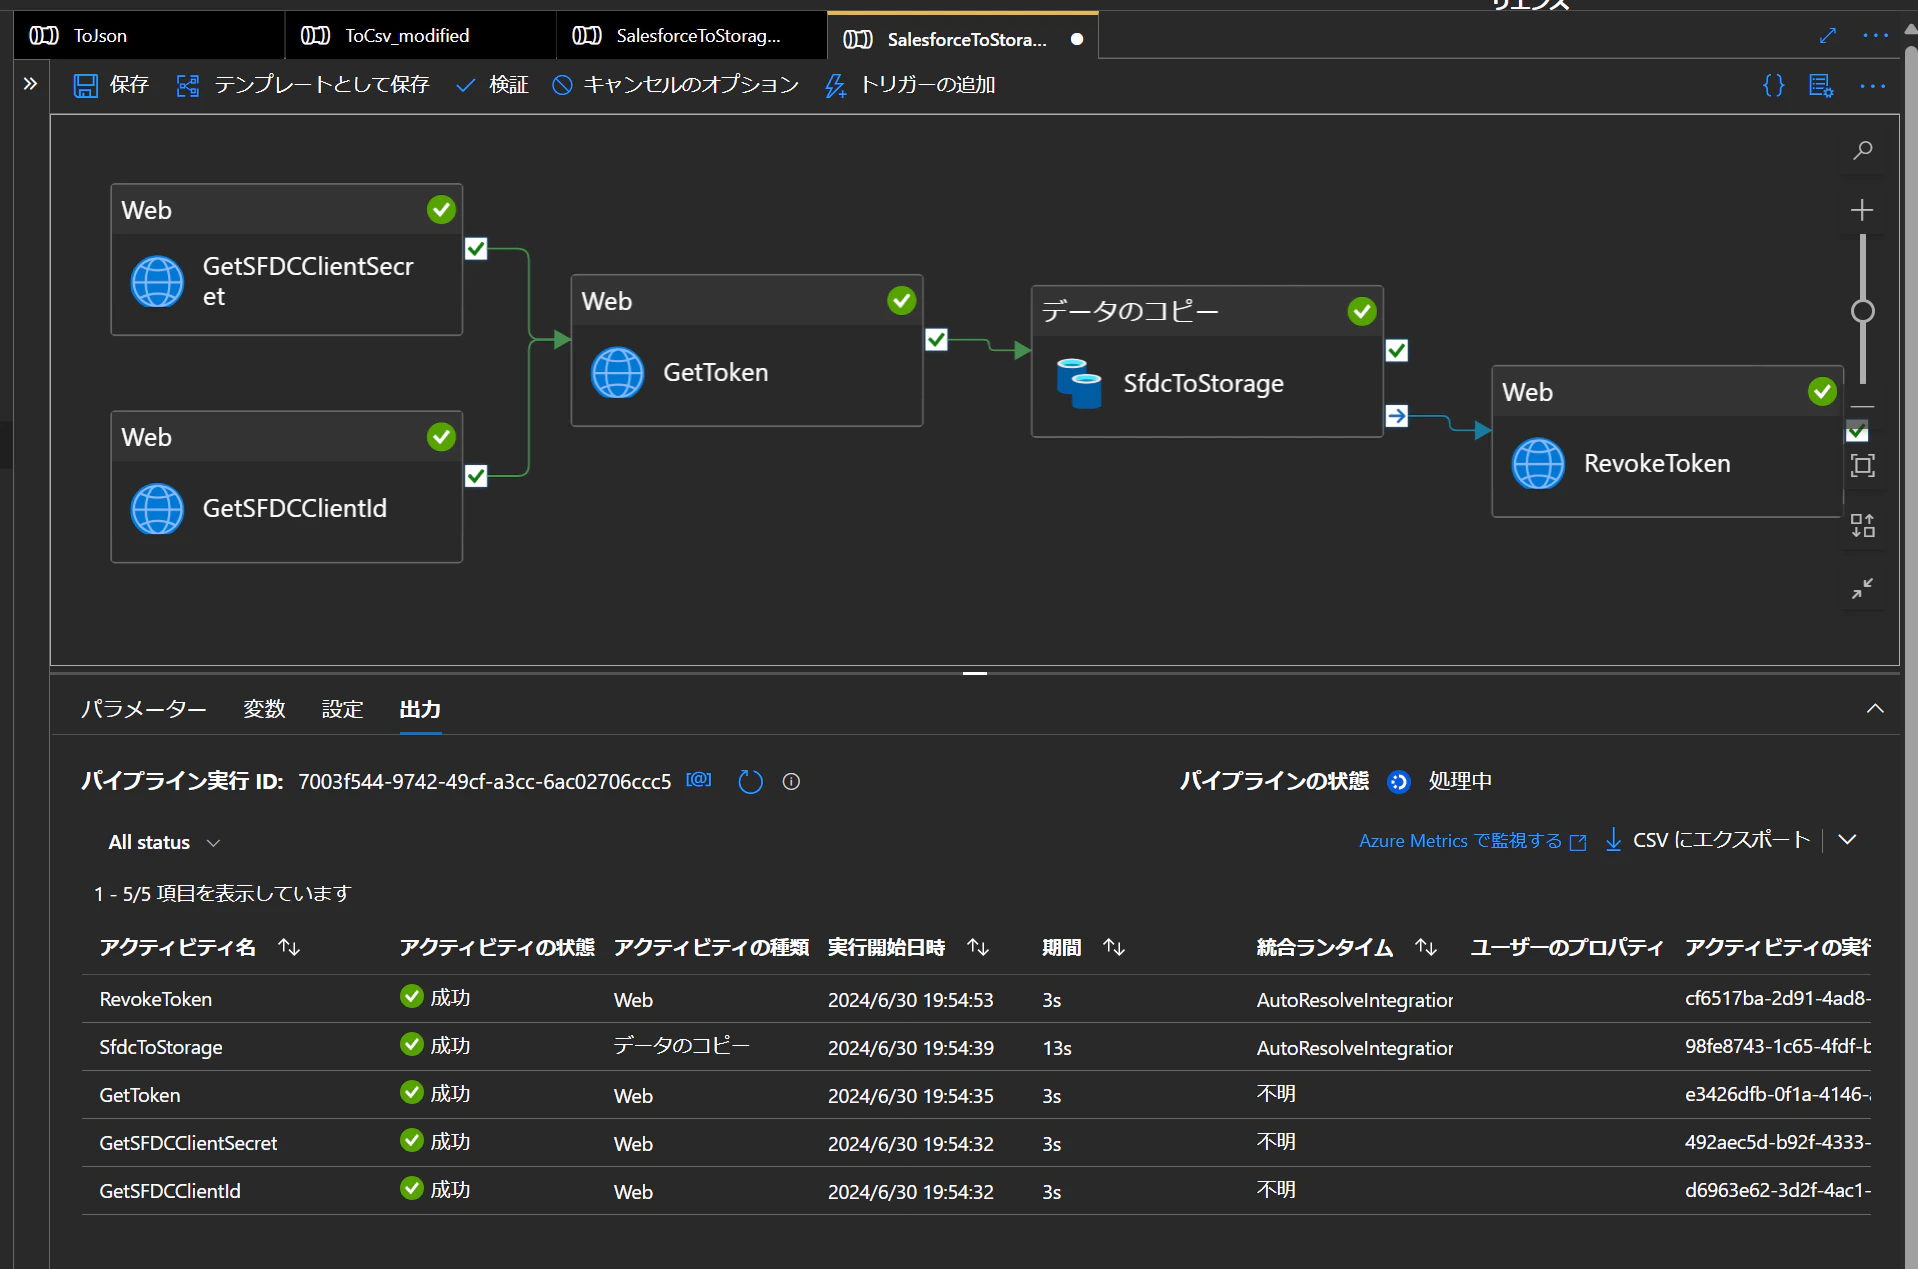Sort by run start time (実行開始日時)
The image size is (1918, 1269).
978,947
